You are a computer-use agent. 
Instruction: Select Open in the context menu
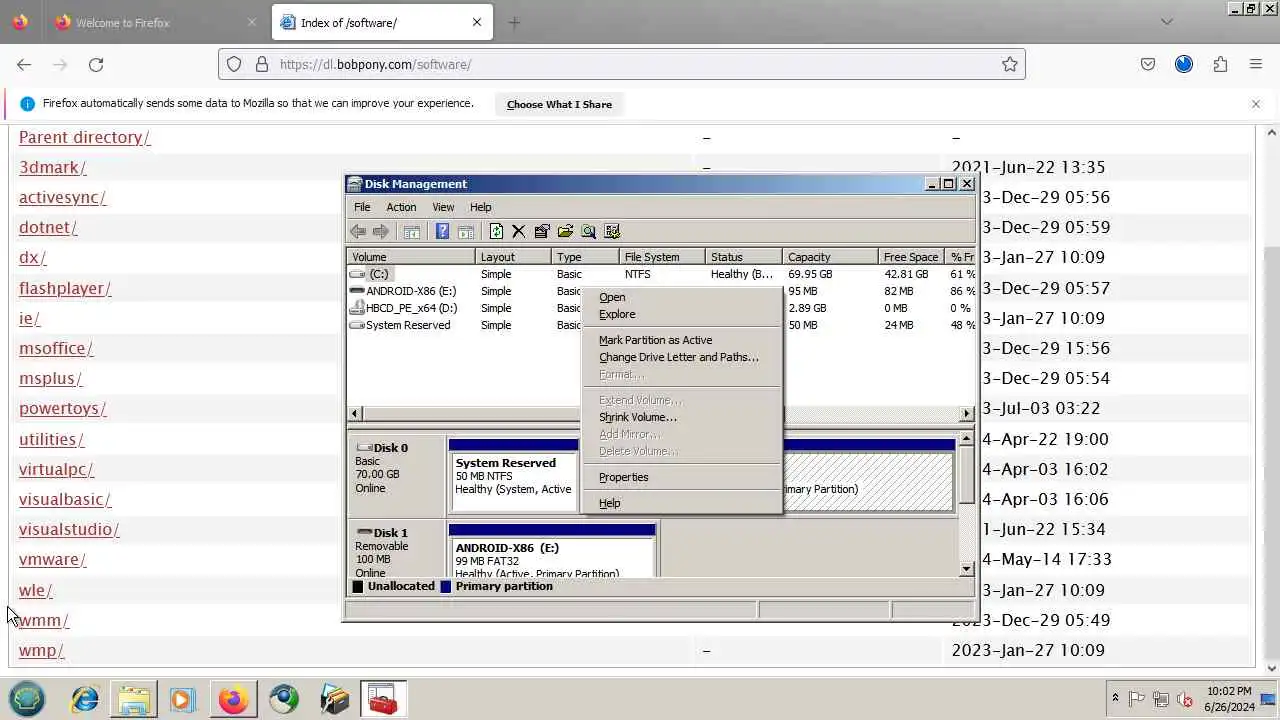click(x=681, y=297)
